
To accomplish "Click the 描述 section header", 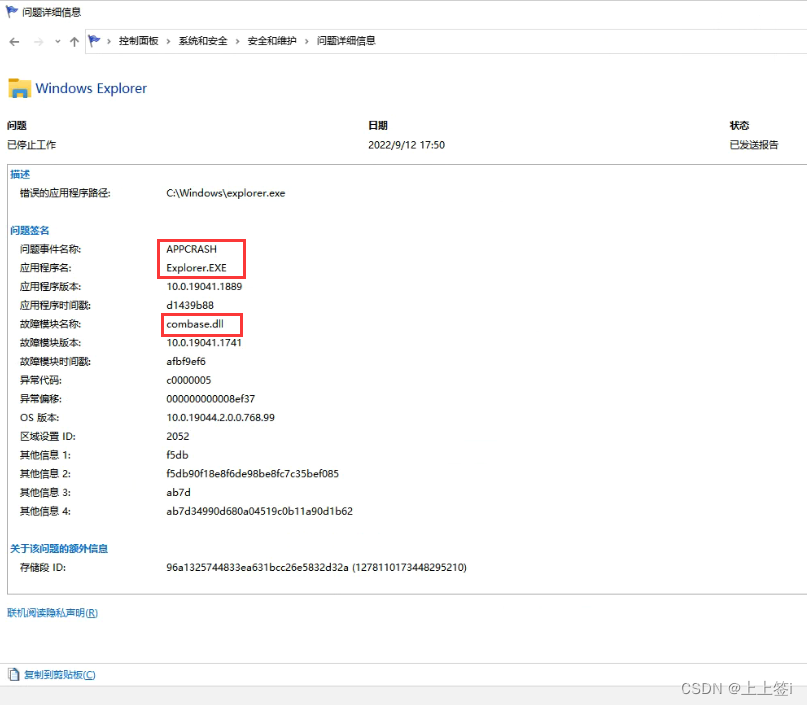I will point(20,174).
